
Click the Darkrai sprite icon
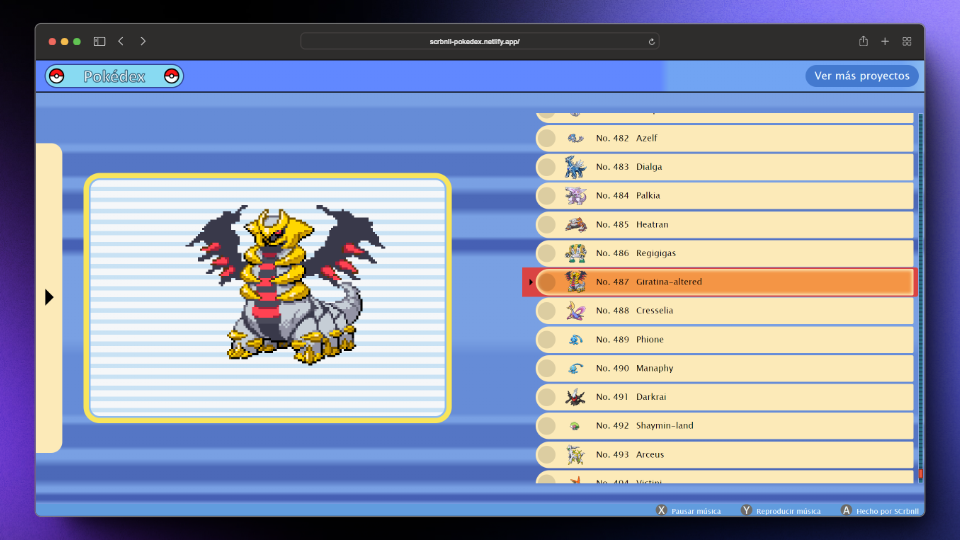coord(575,397)
